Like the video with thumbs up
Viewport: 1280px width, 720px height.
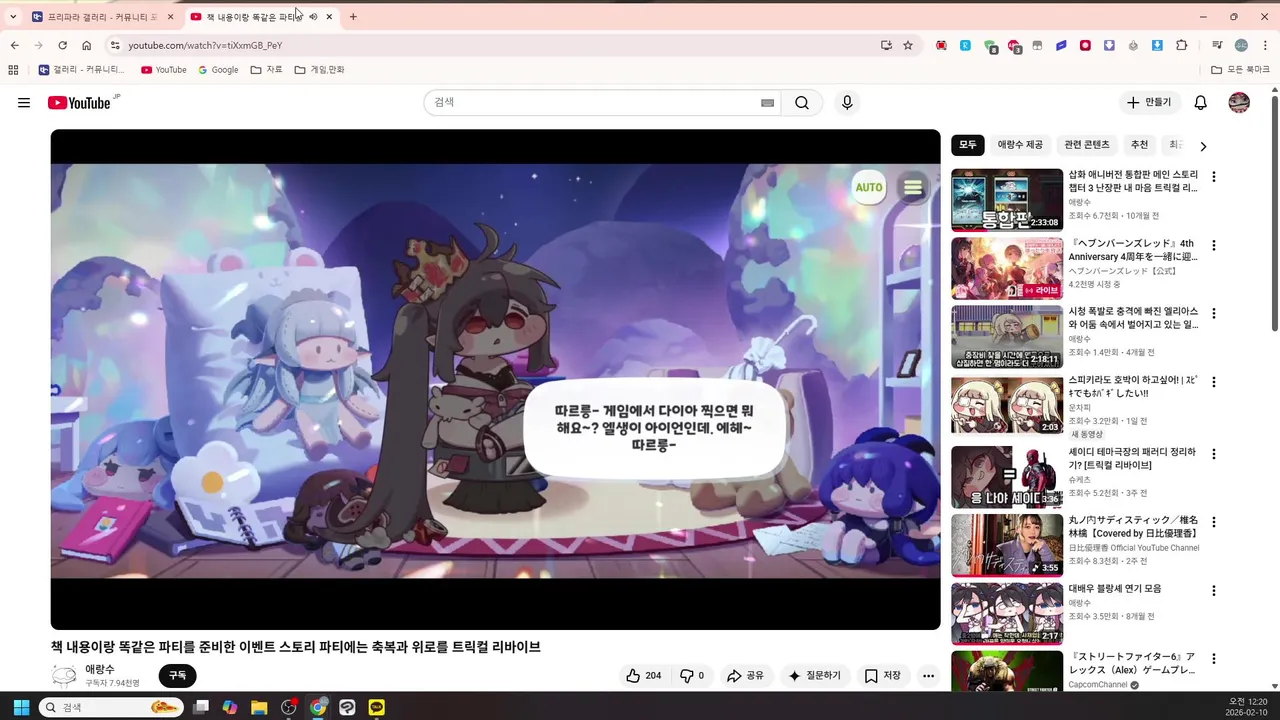[x=643, y=676]
